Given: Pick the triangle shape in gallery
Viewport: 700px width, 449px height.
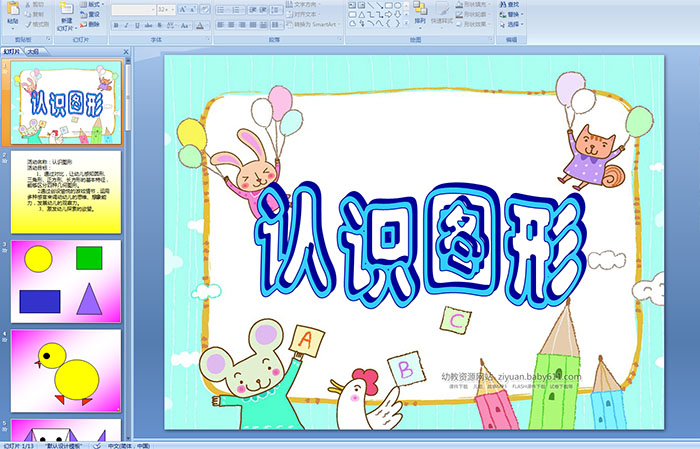Looking at the screenshot, I should tap(362, 15).
